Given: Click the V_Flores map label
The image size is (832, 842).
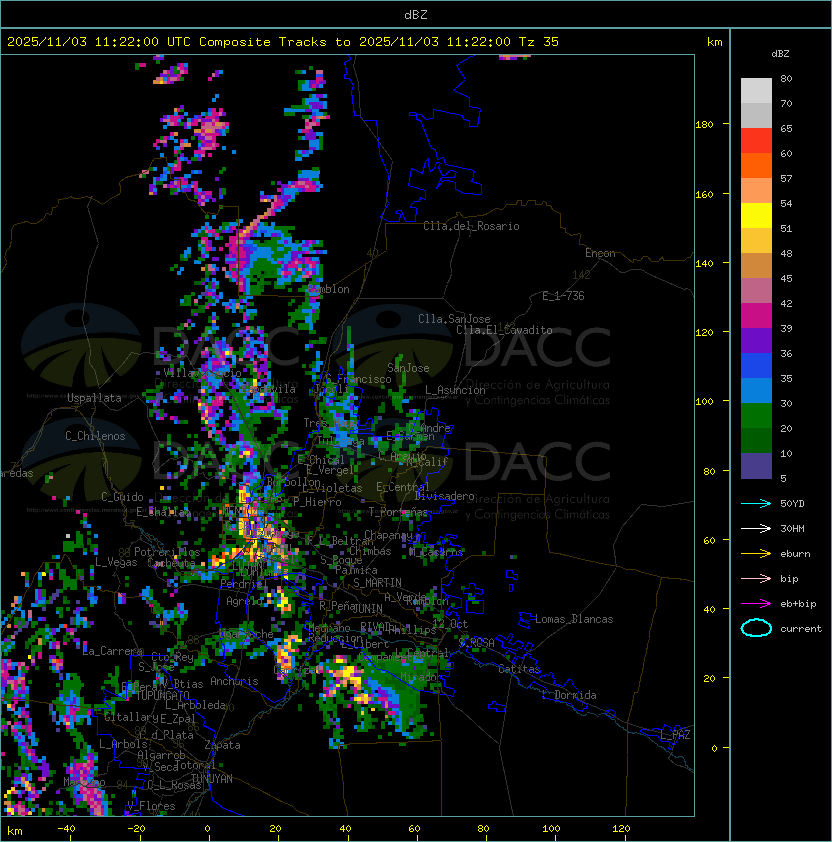Looking at the screenshot, I should click(151, 806).
